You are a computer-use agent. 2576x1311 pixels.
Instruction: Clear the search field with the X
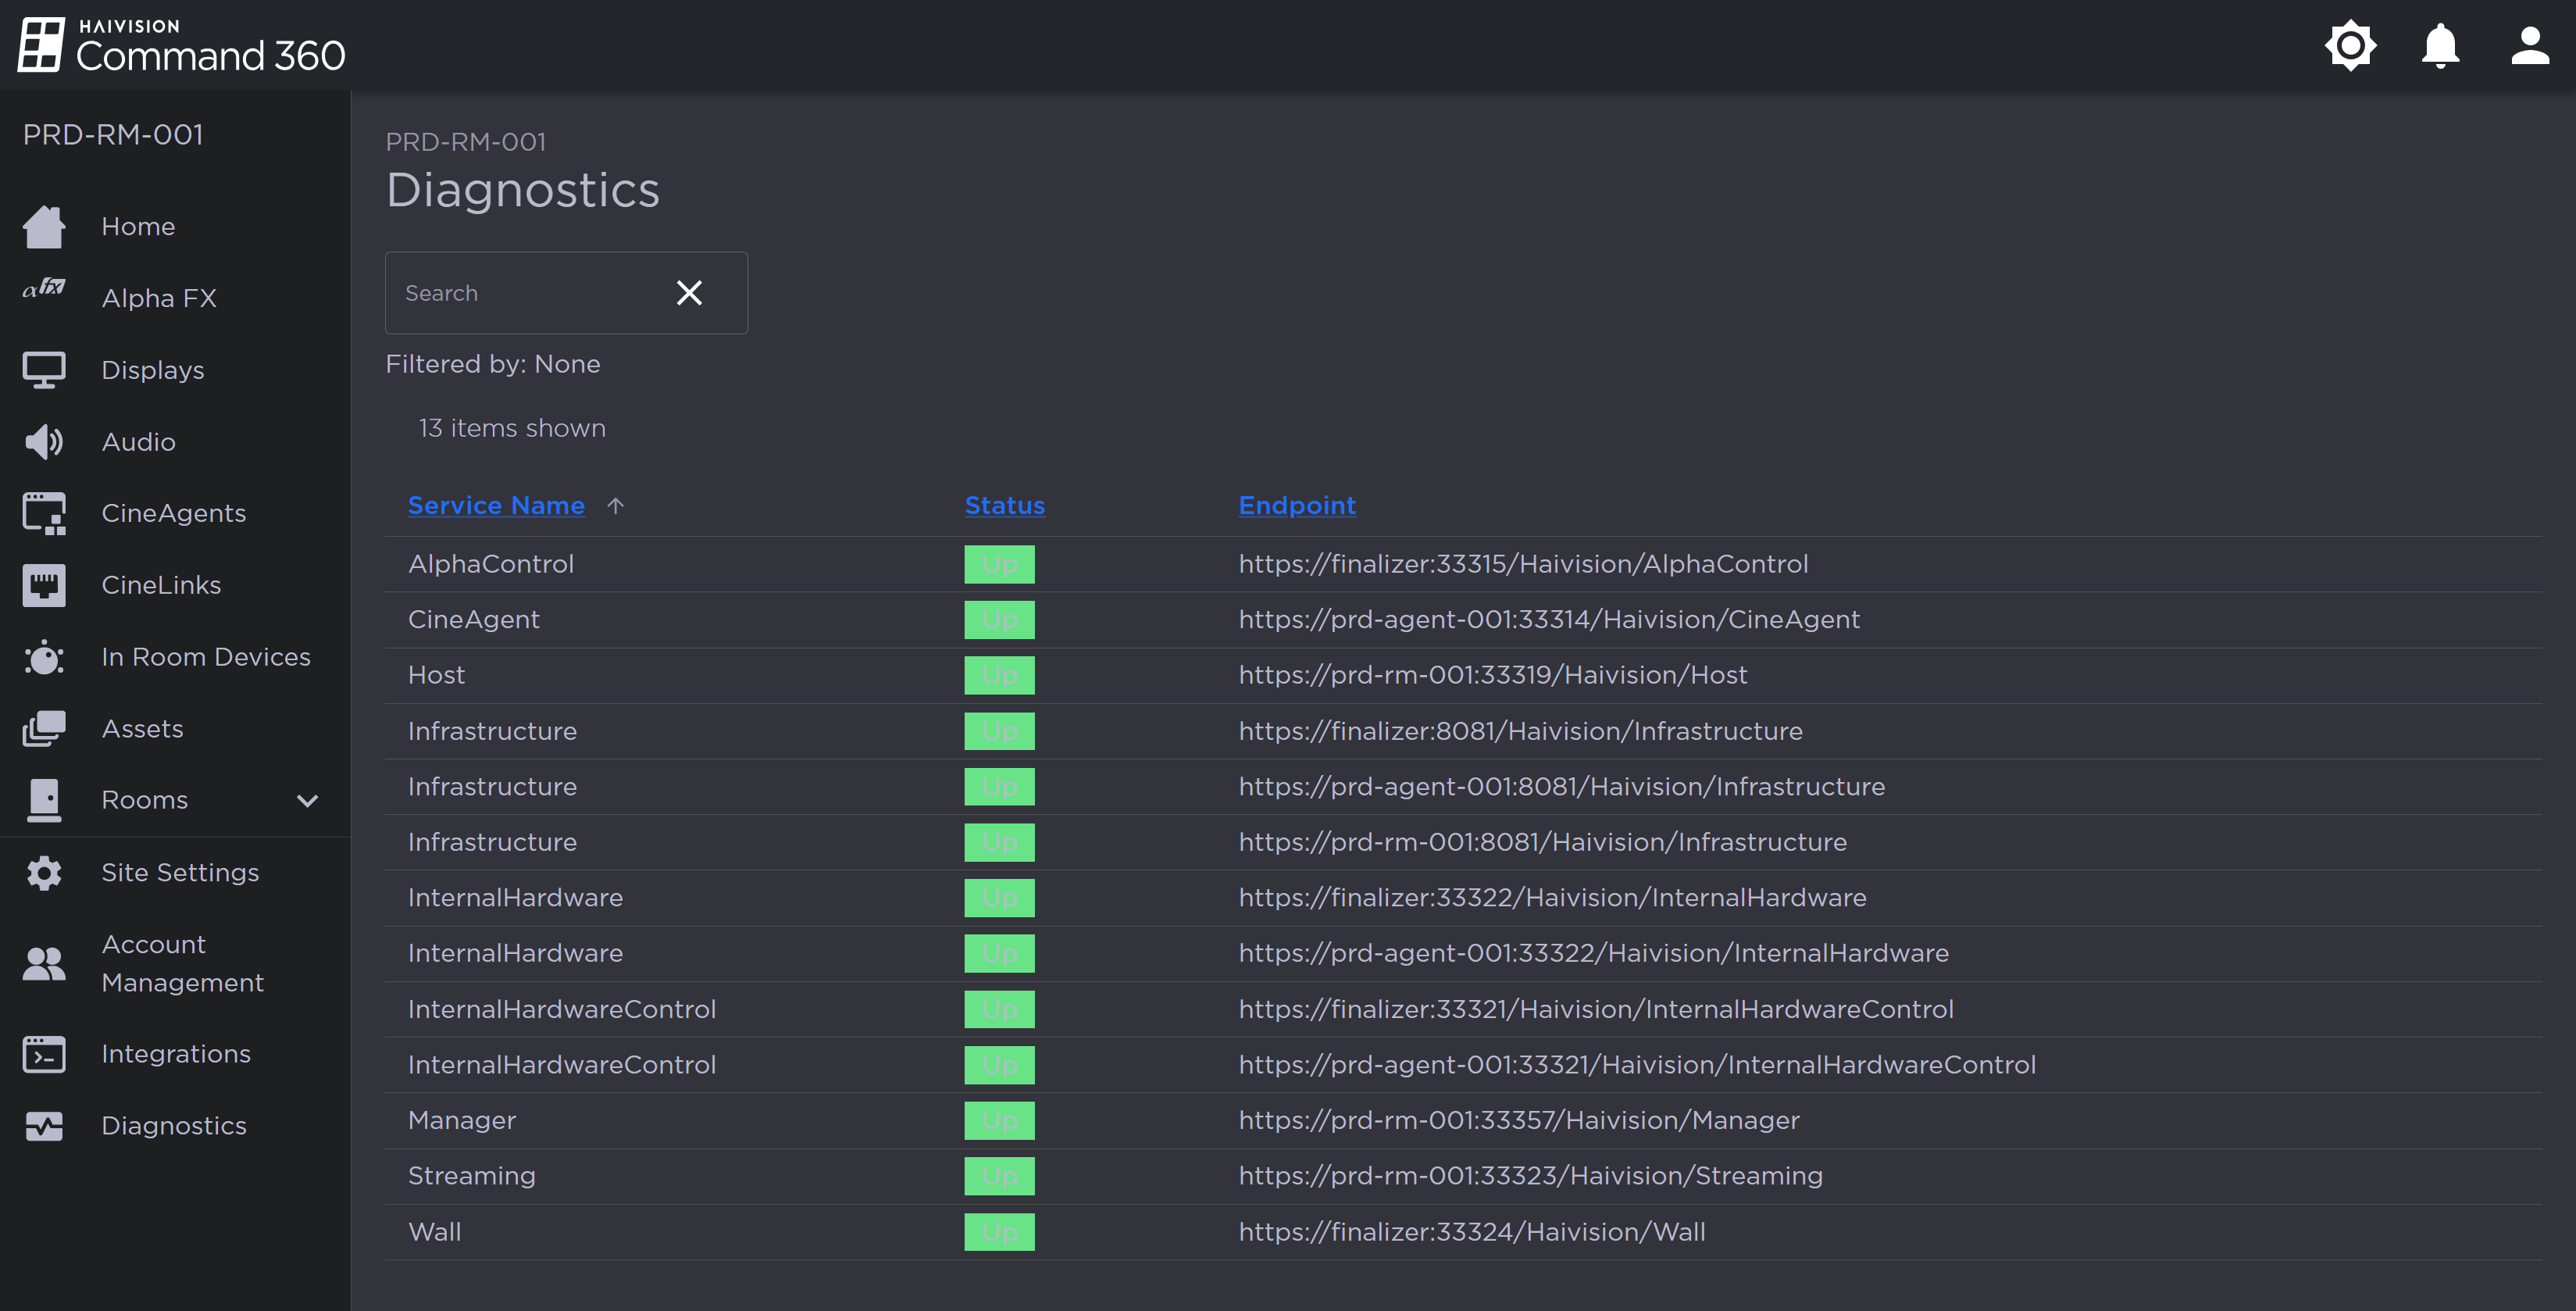[x=689, y=292]
